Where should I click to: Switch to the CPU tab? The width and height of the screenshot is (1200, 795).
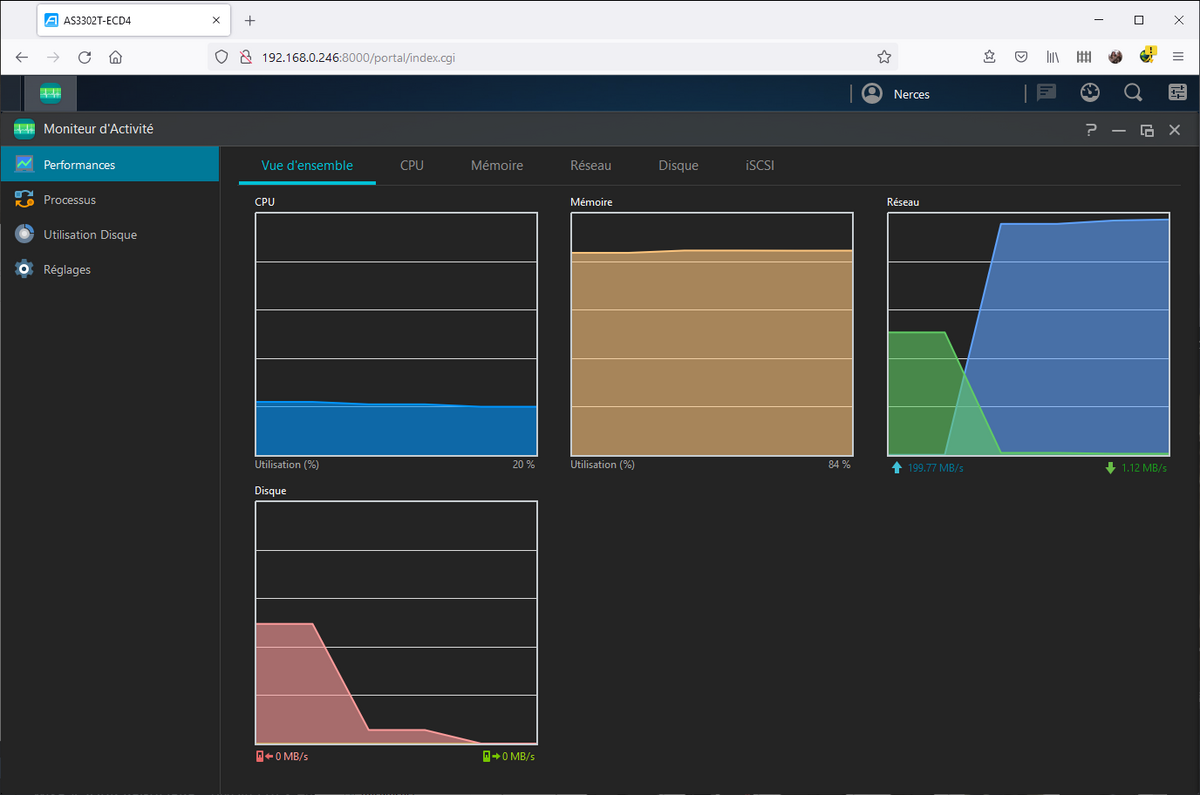point(412,166)
